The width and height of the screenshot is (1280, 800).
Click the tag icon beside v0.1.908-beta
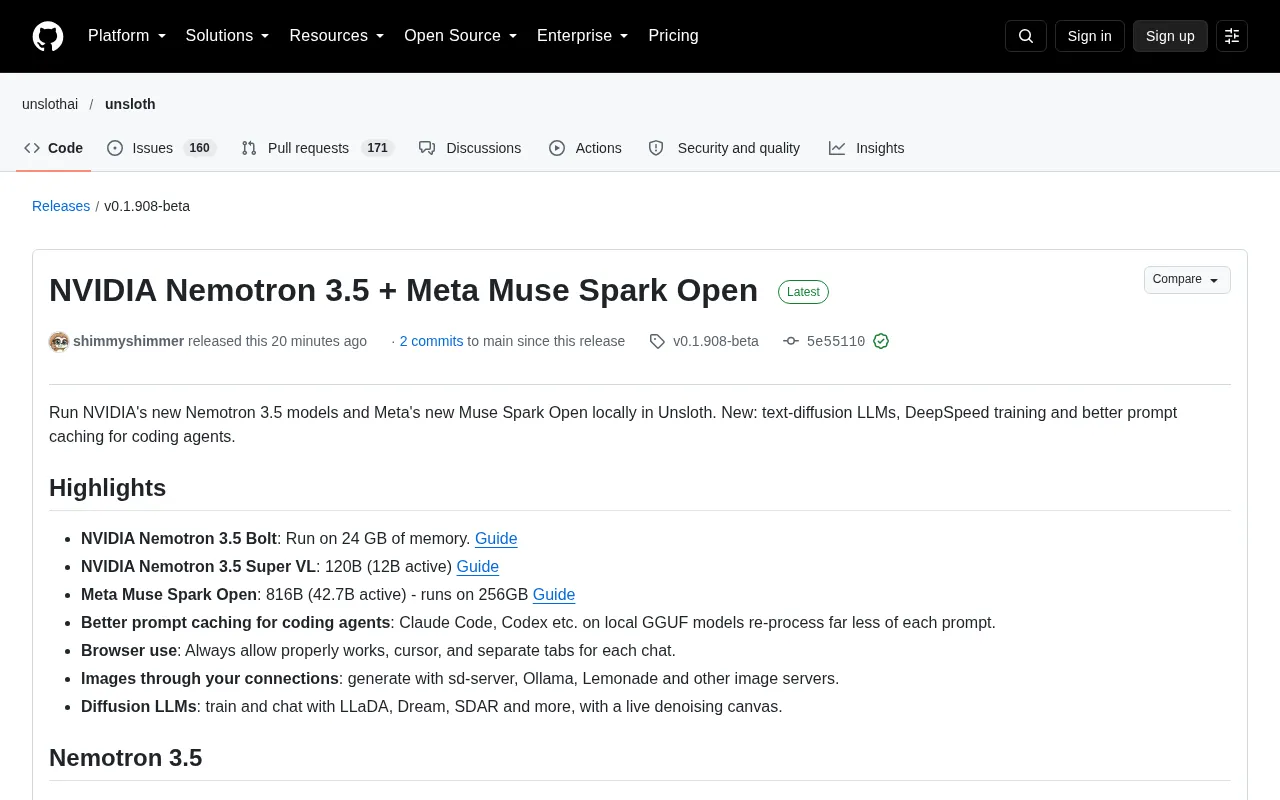click(x=657, y=342)
